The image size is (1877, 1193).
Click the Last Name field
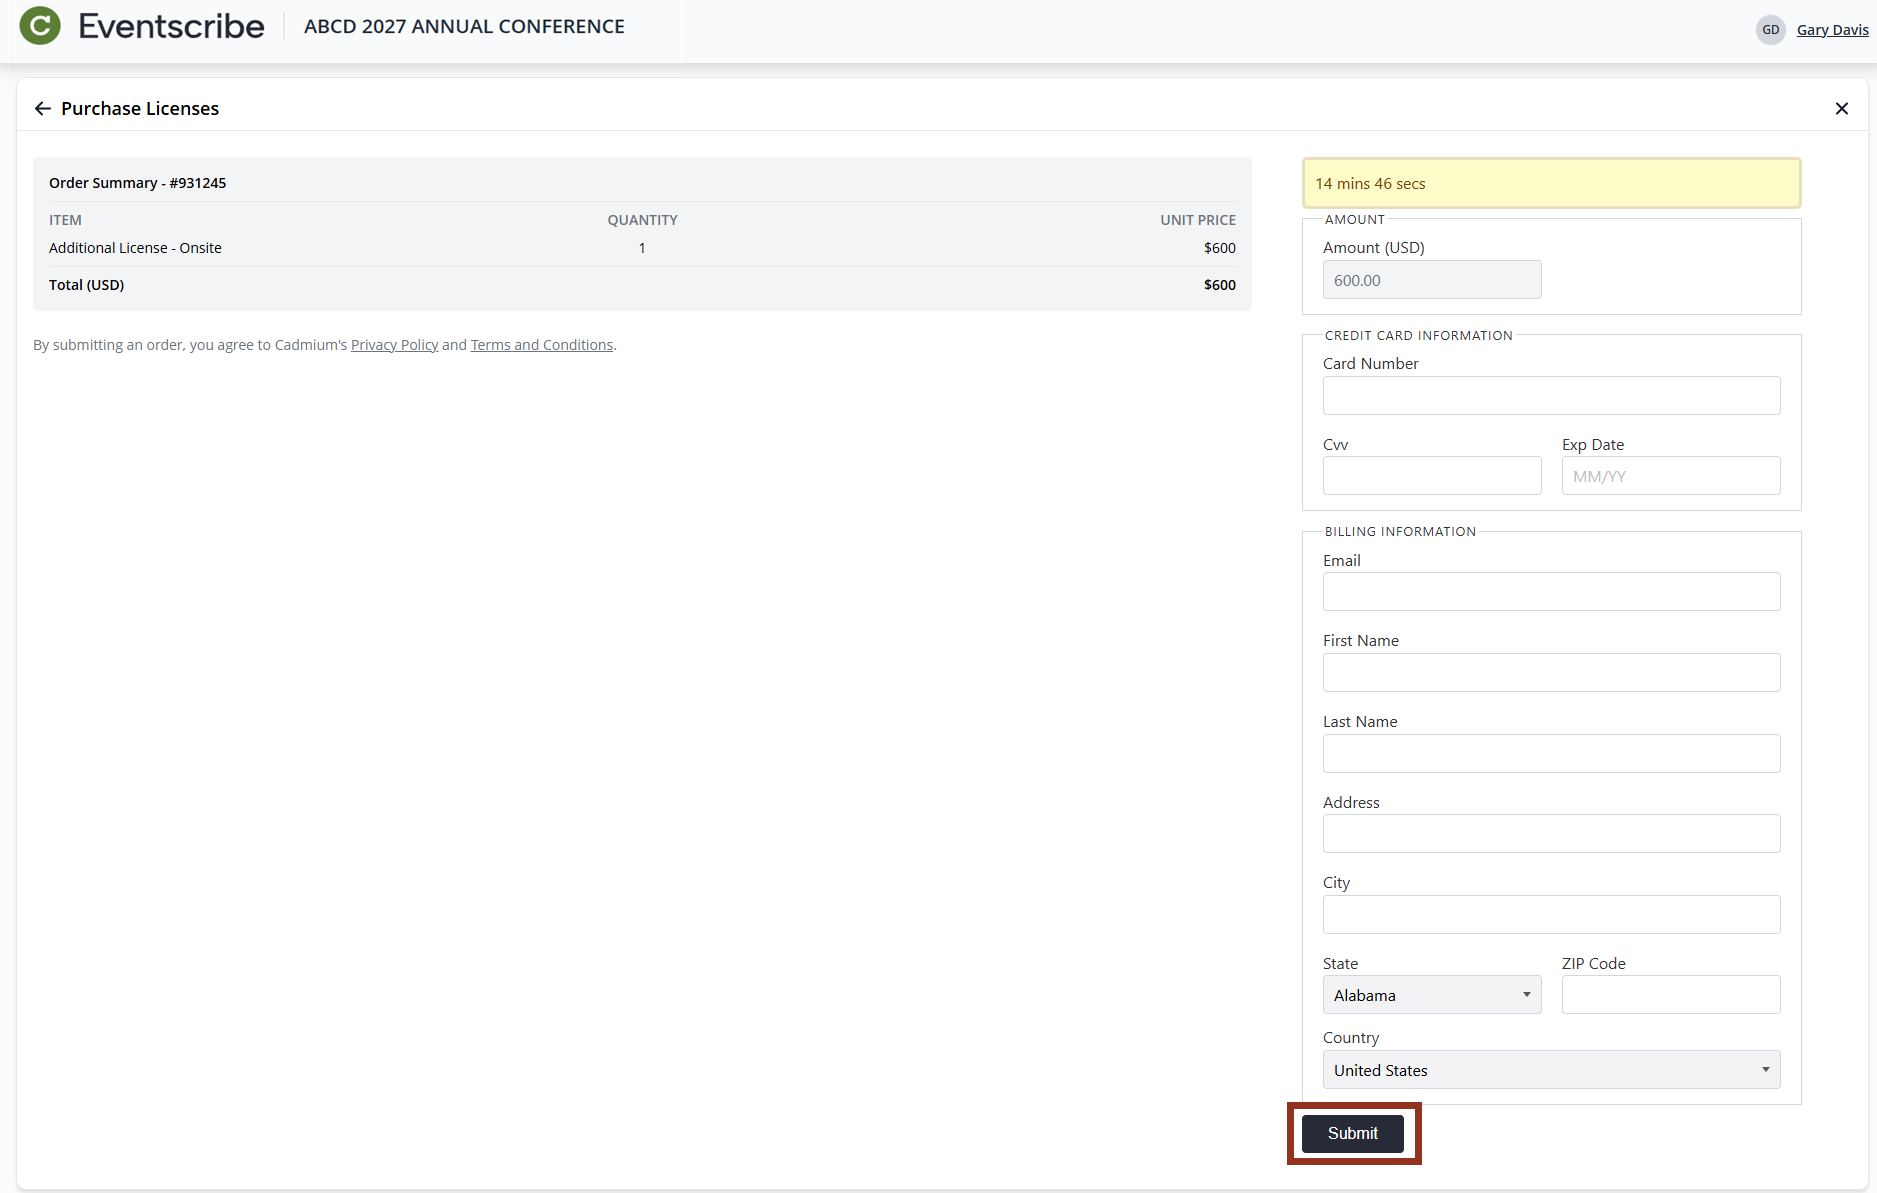coord(1551,753)
